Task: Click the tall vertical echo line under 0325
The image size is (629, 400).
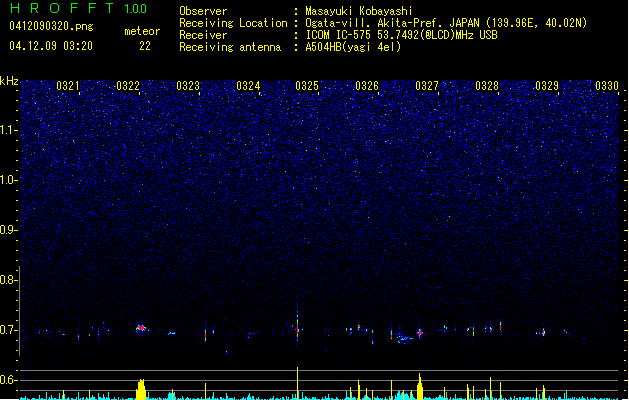Action: click(297, 323)
